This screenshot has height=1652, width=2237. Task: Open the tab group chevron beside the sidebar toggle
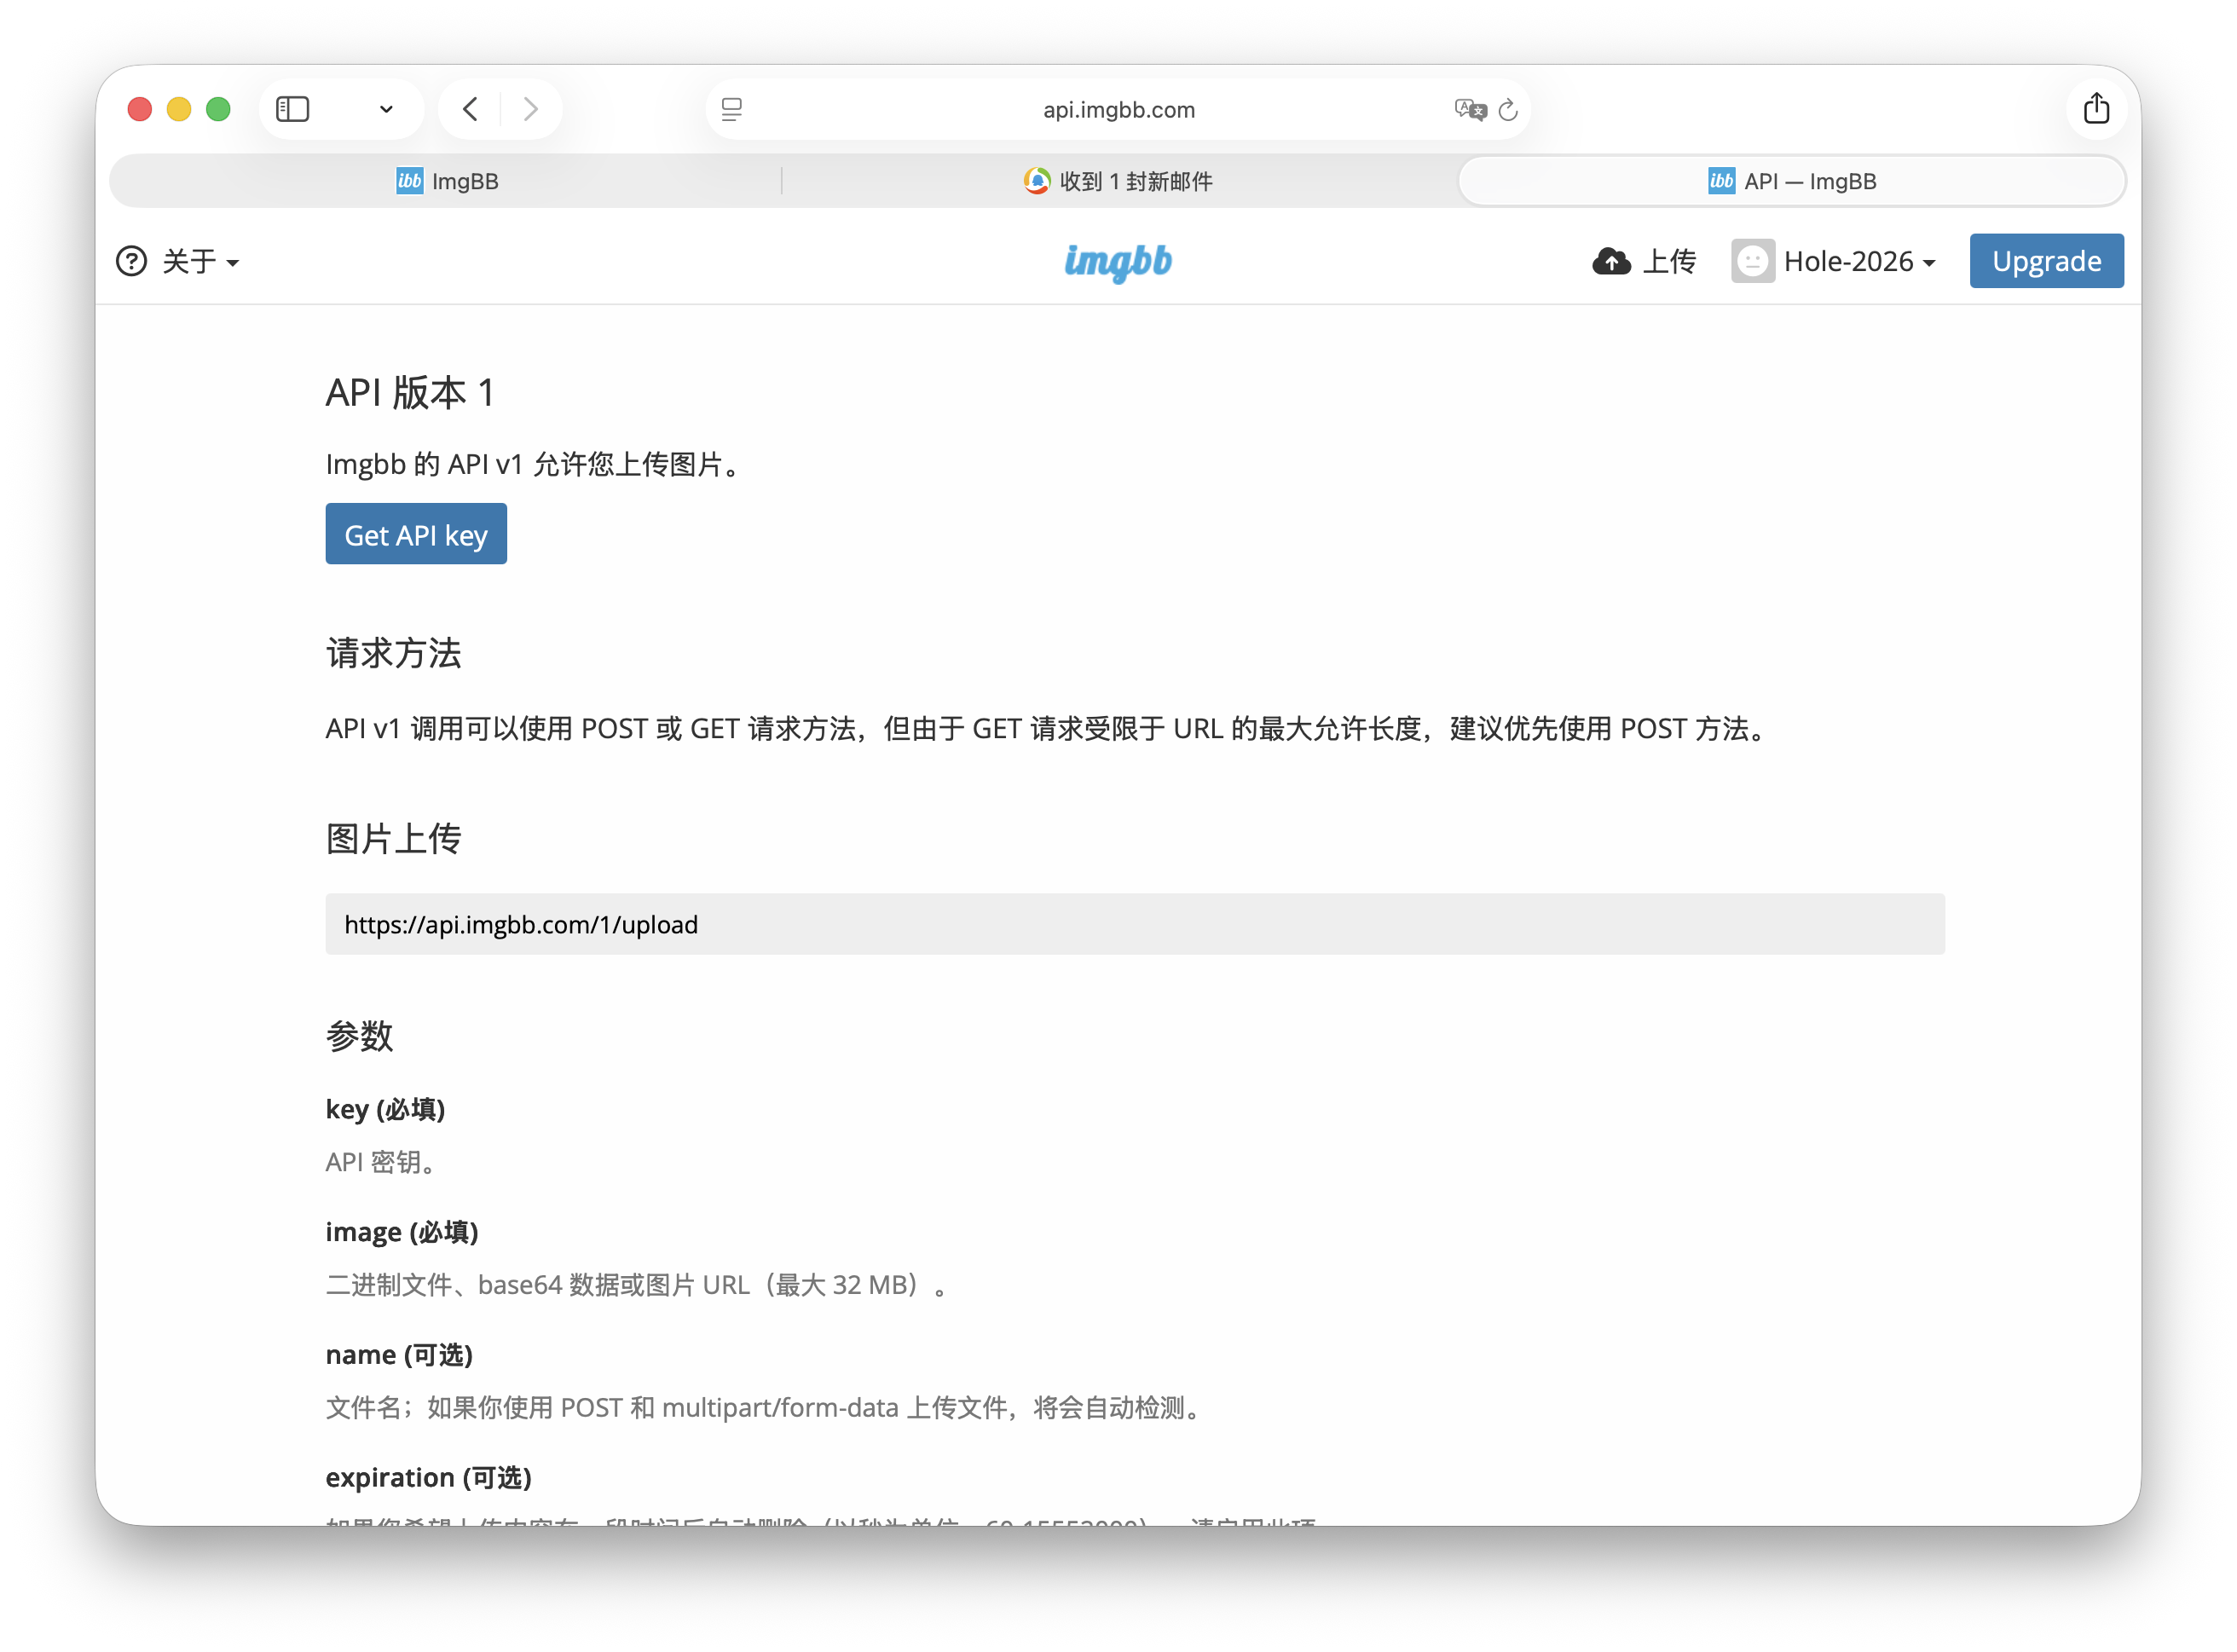(386, 109)
